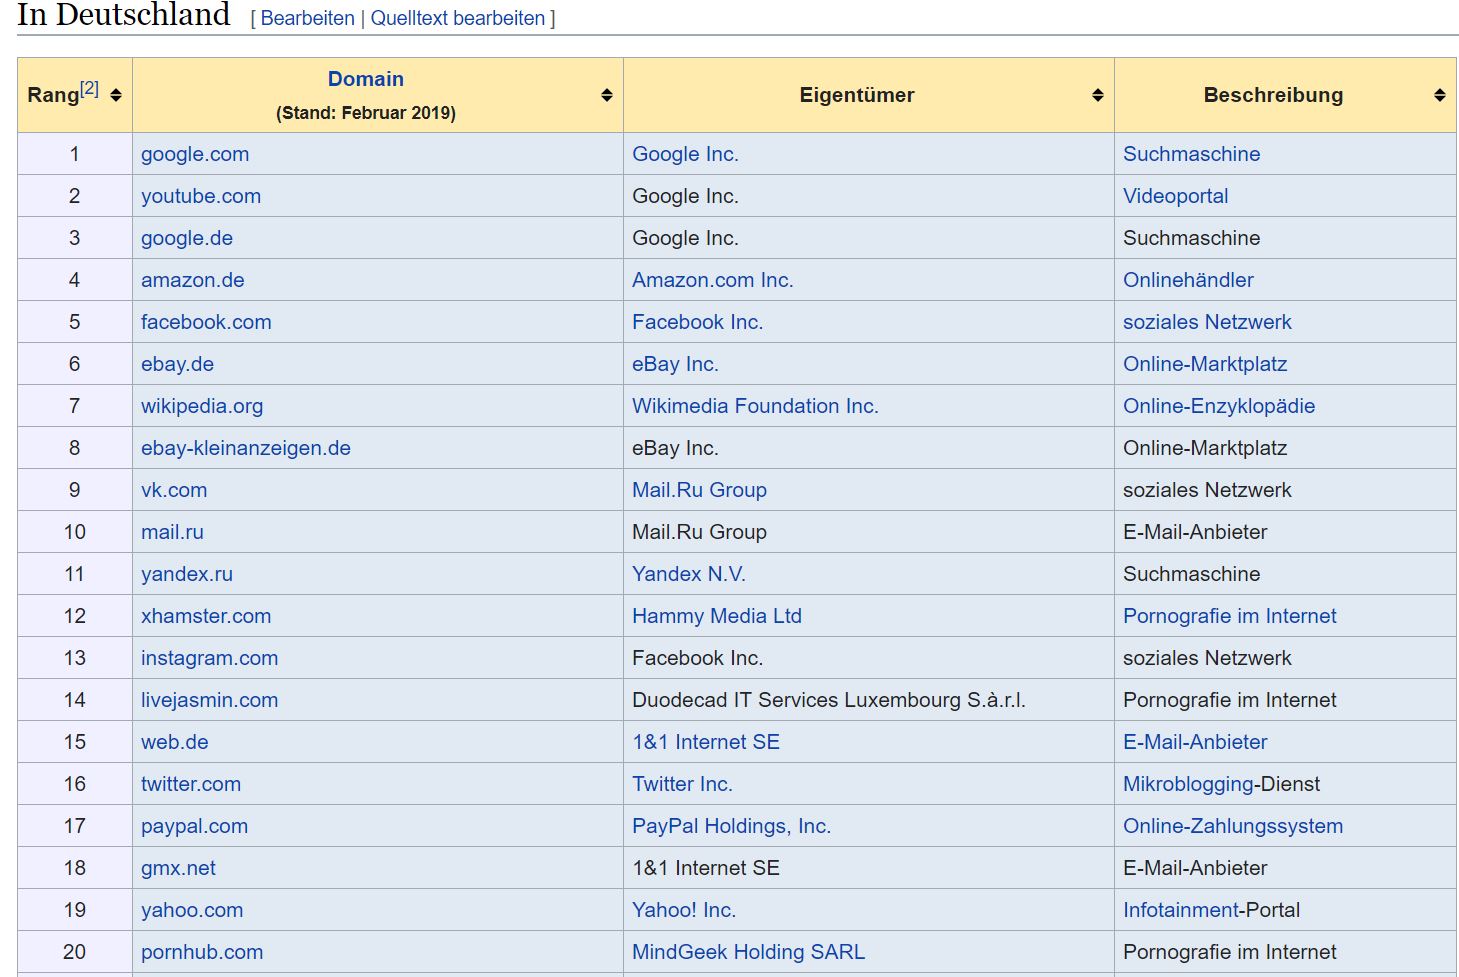Open MindGeek Holding SARL link
Image resolution: width=1459 pixels, height=977 pixels.
click(748, 952)
